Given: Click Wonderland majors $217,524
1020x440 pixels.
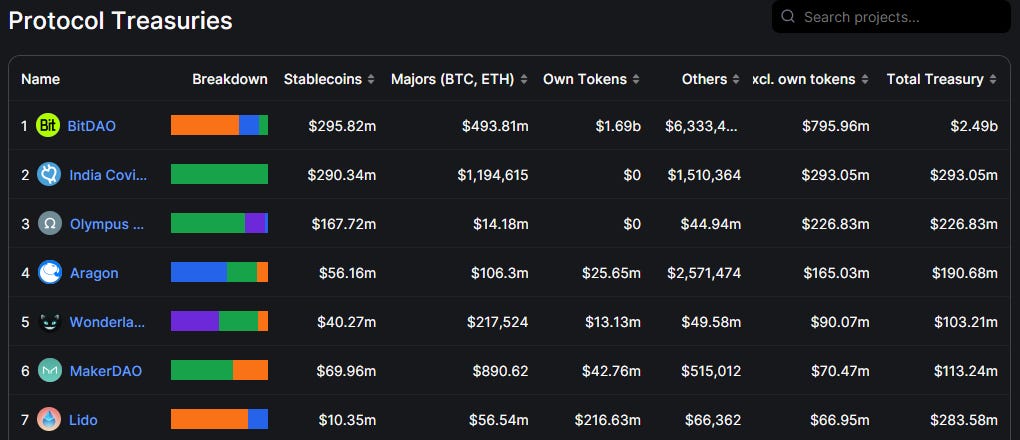Looking at the screenshot, I should coord(498,322).
